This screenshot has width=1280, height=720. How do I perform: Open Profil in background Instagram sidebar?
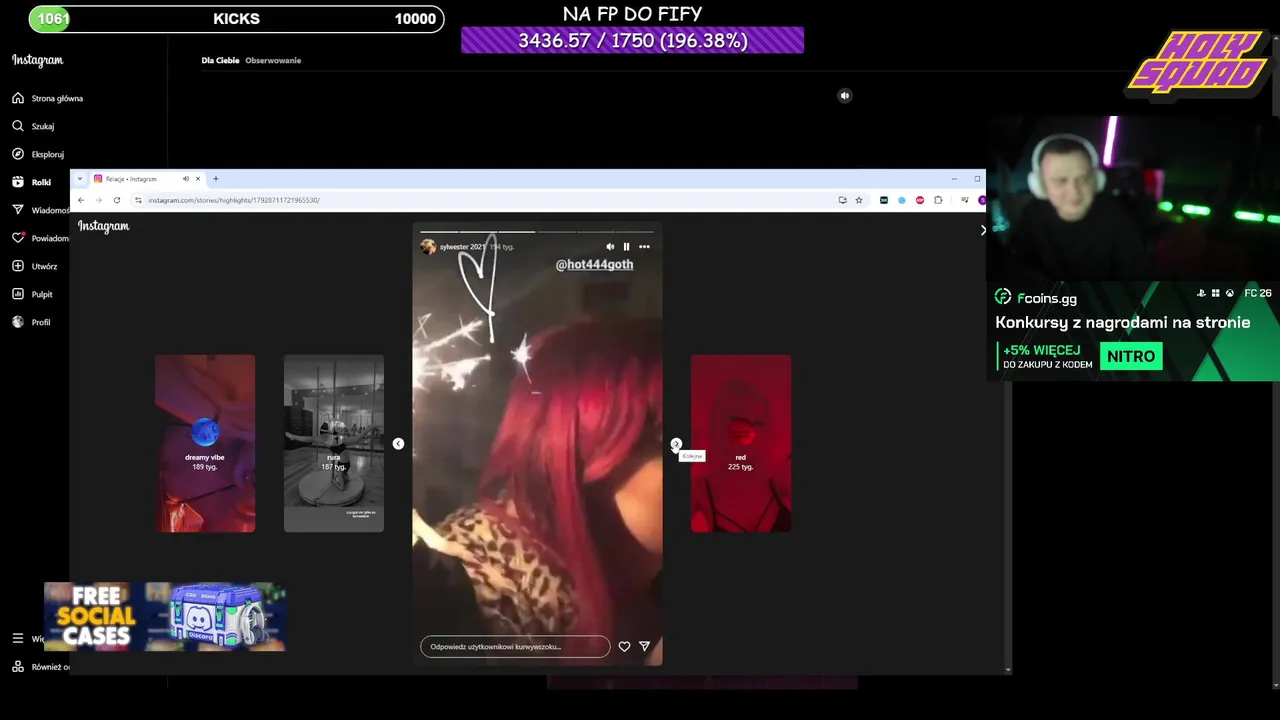(31, 322)
